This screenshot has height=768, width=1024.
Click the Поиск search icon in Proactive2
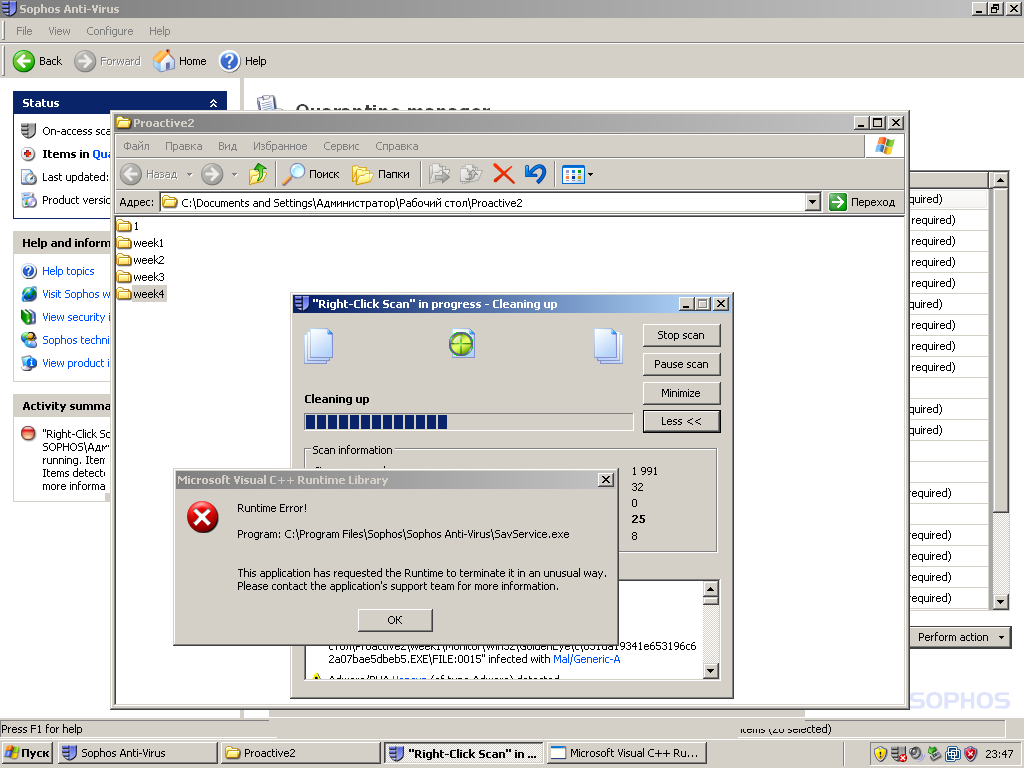pyautogui.click(x=293, y=174)
